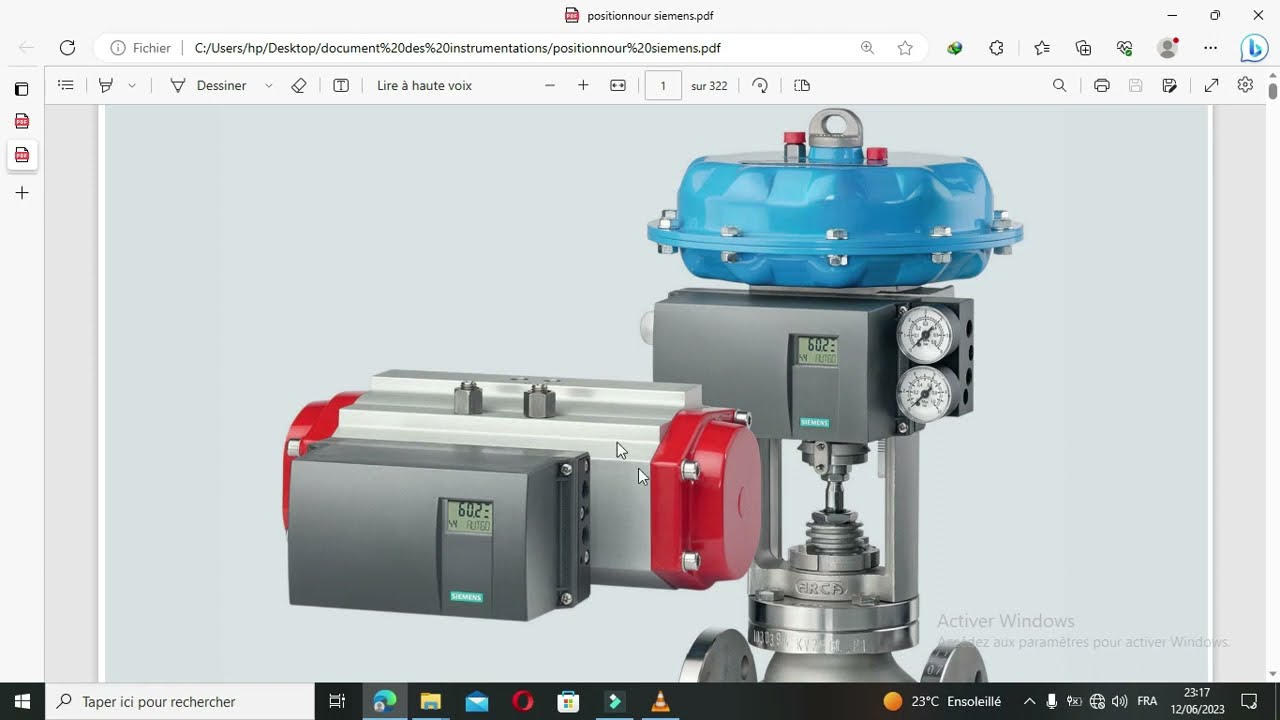Open Browser essentials heart icon
Viewport: 1280px width, 720px height.
pyautogui.click(x=1125, y=48)
